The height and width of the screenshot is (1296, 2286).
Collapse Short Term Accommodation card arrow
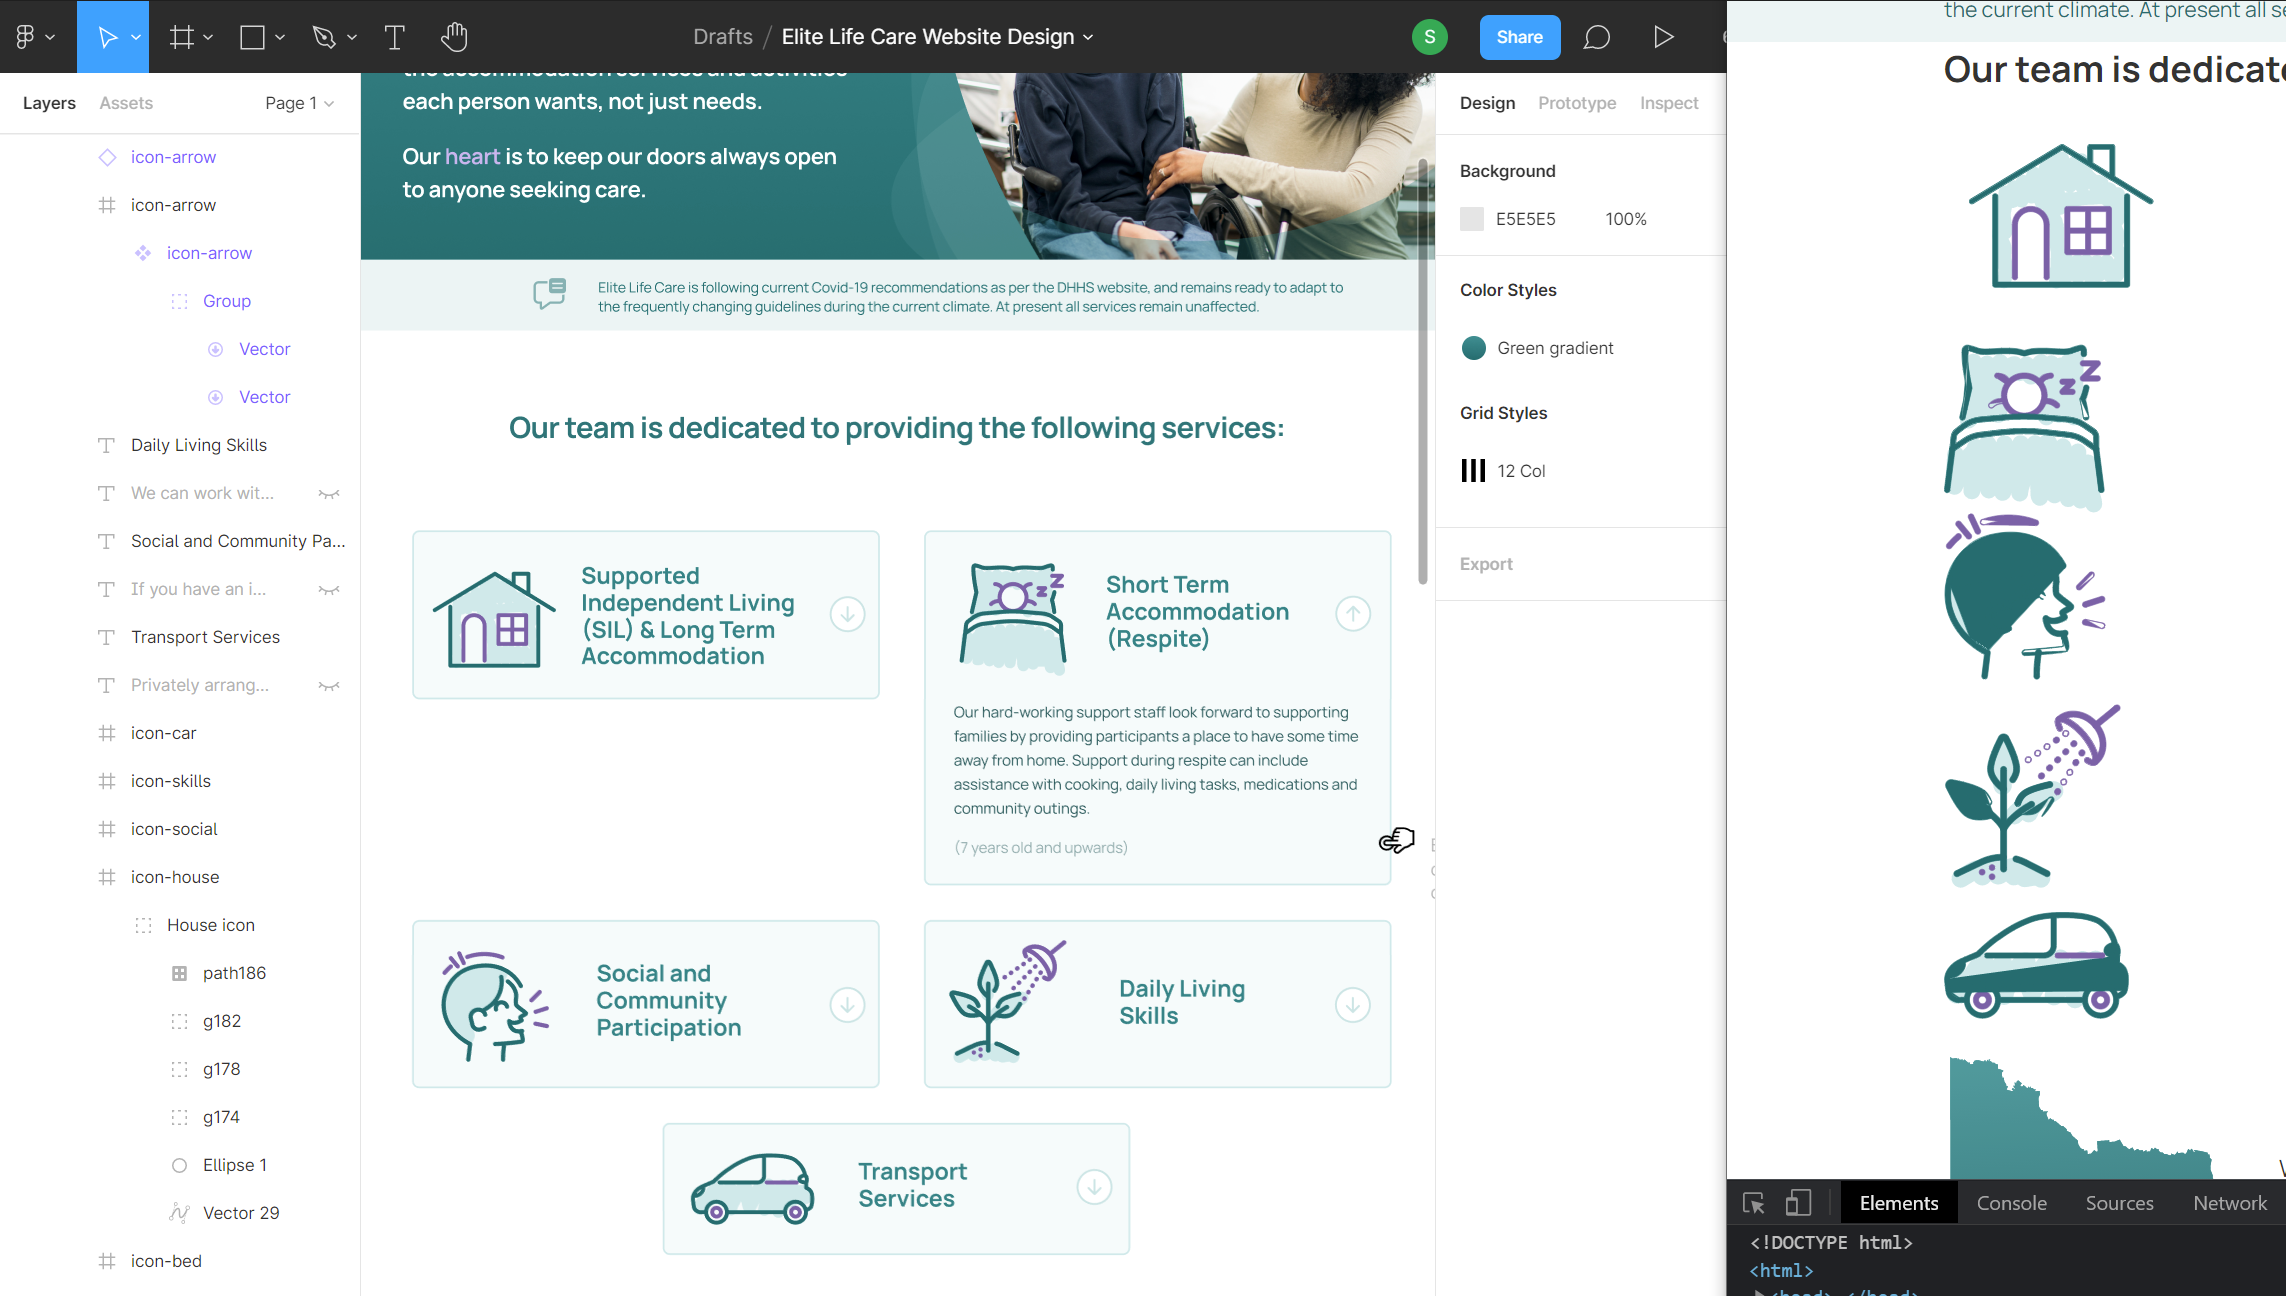click(x=1352, y=613)
